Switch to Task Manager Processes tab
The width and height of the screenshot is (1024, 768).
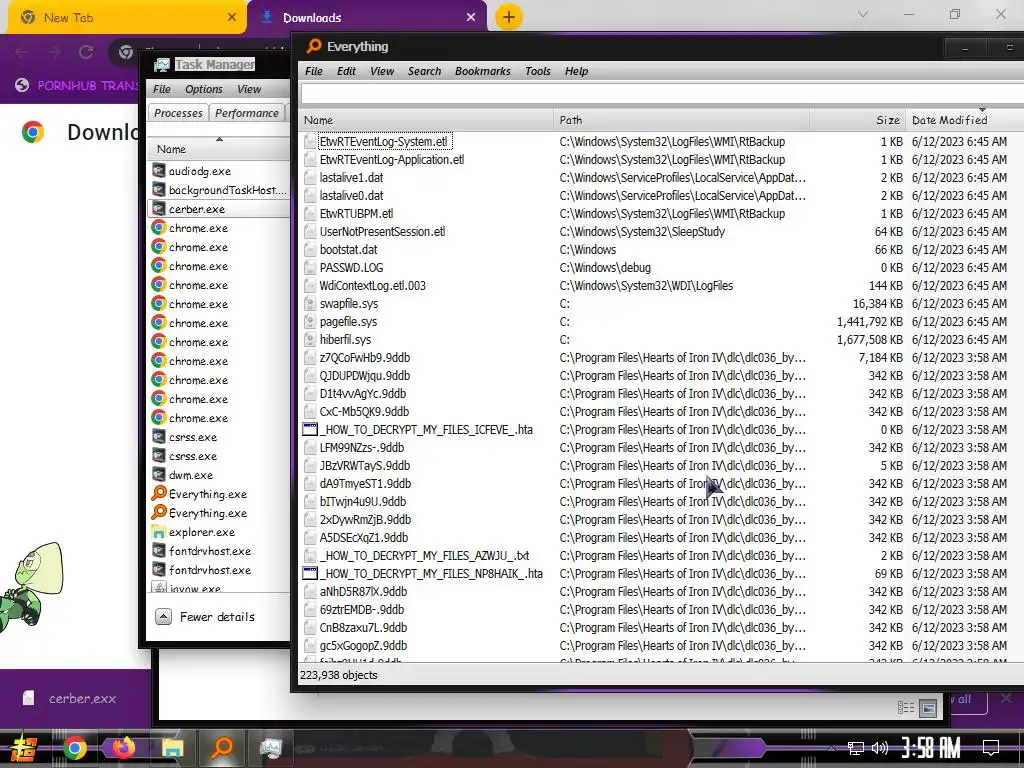178,113
